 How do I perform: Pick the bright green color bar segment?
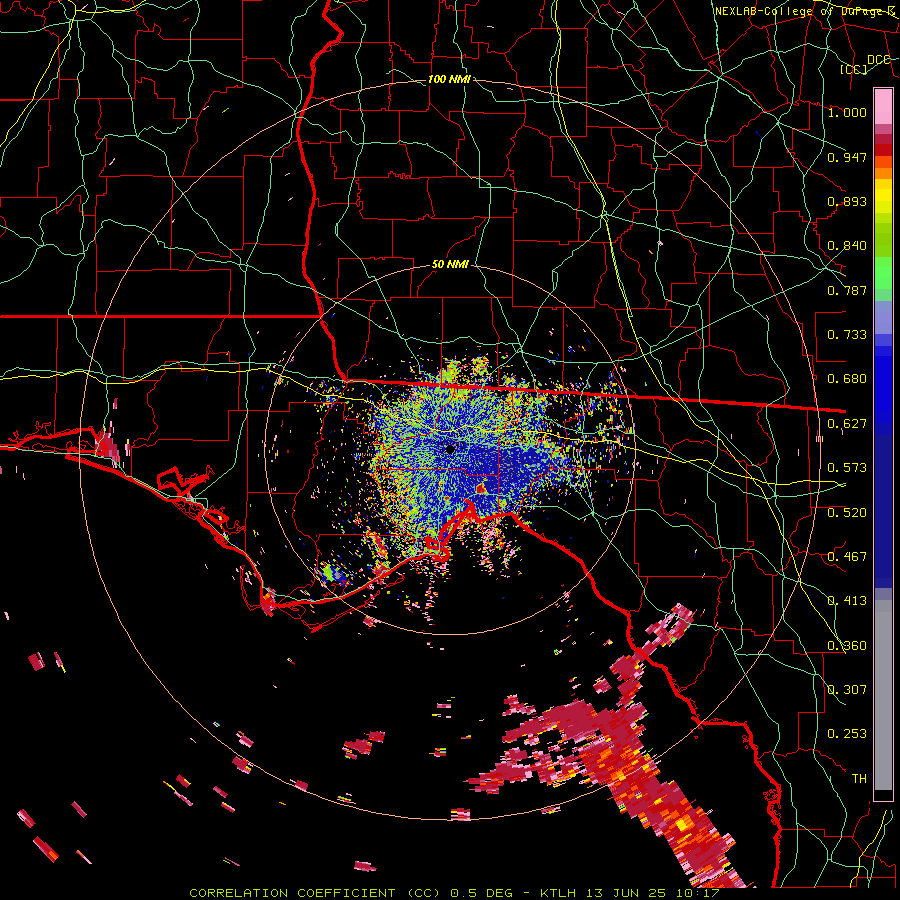tap(883, 273)
